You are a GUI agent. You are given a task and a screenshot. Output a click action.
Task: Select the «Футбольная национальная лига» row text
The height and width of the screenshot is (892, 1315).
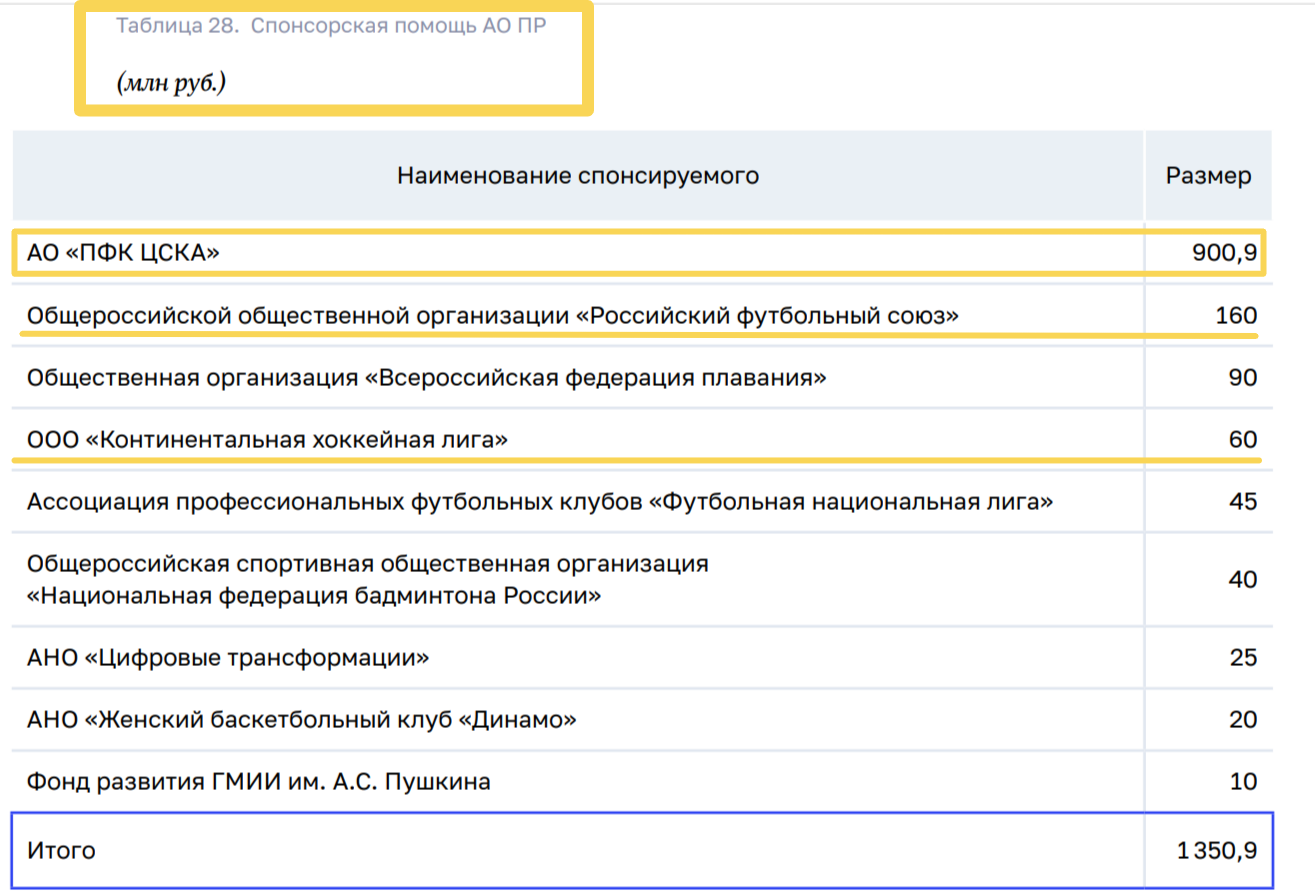pyautogui.click(x=540, y=501)
